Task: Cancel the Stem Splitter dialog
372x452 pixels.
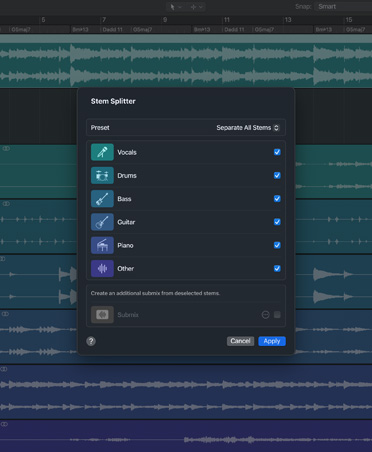Action: click(240, 341)
